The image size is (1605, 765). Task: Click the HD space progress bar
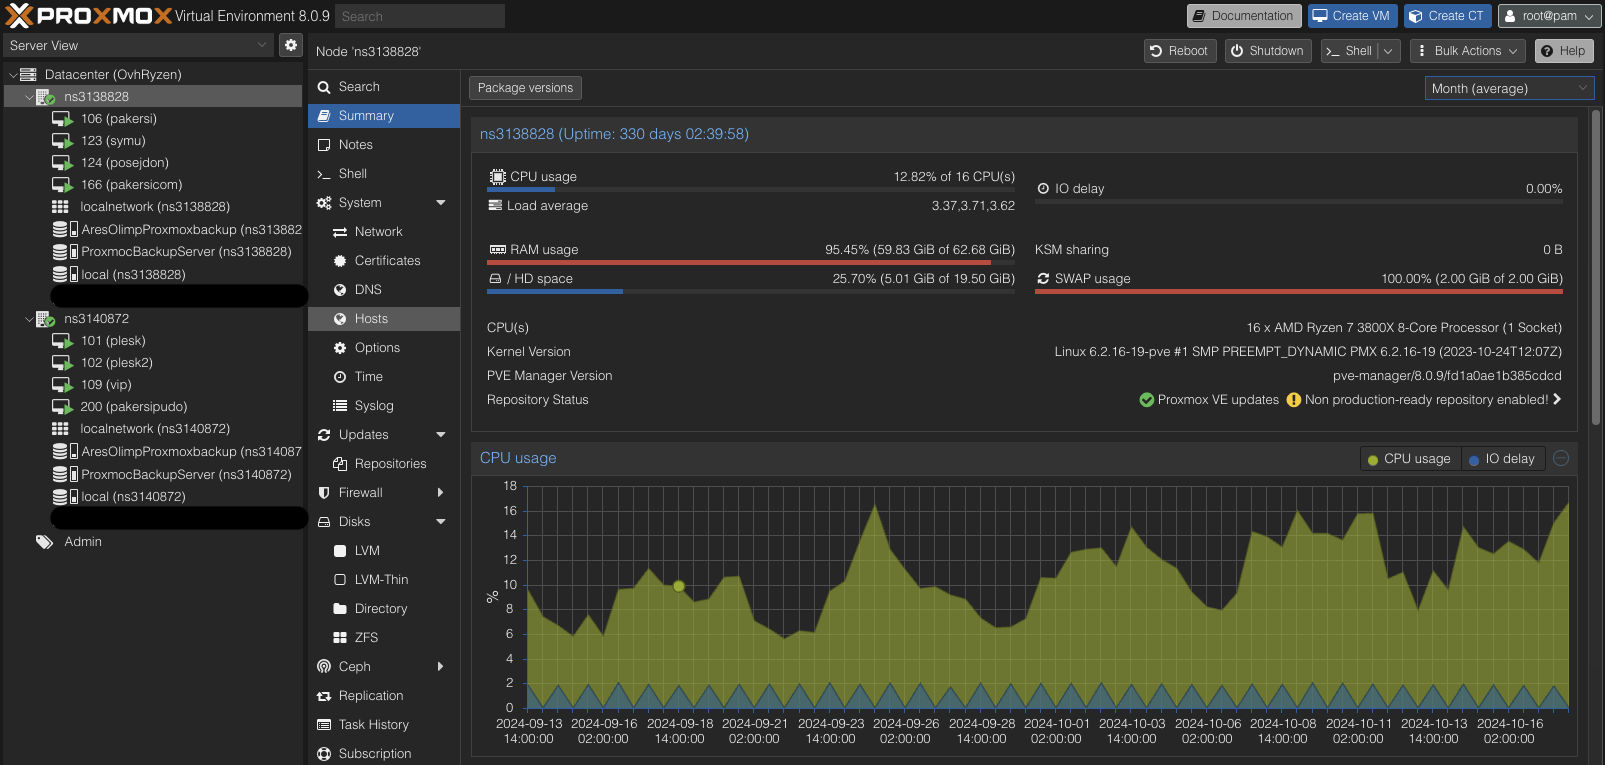click(751, 292)
